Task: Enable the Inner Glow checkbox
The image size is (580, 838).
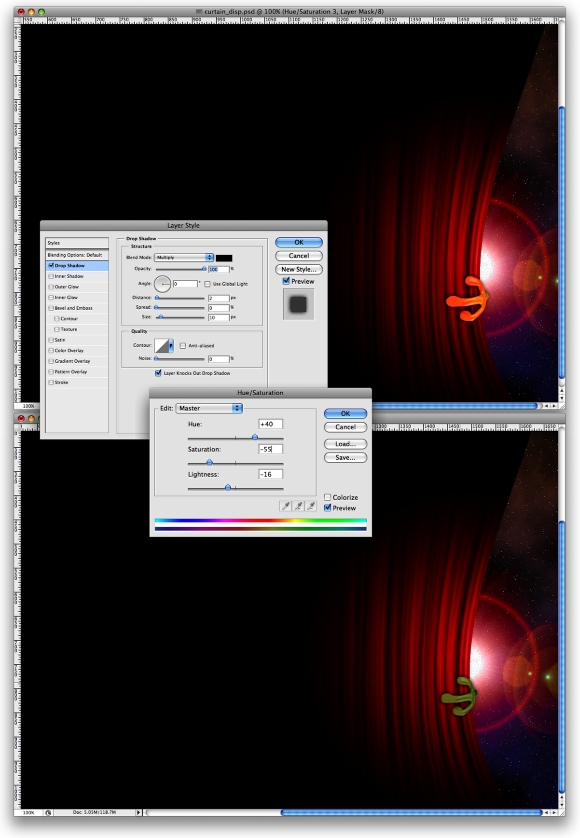Action: (51, 297)
